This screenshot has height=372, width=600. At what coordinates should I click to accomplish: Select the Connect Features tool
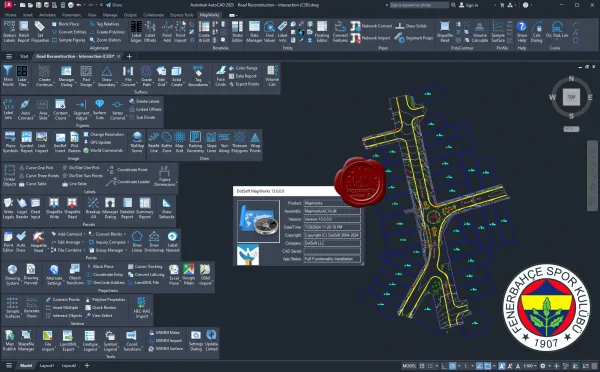coord(340,31)
